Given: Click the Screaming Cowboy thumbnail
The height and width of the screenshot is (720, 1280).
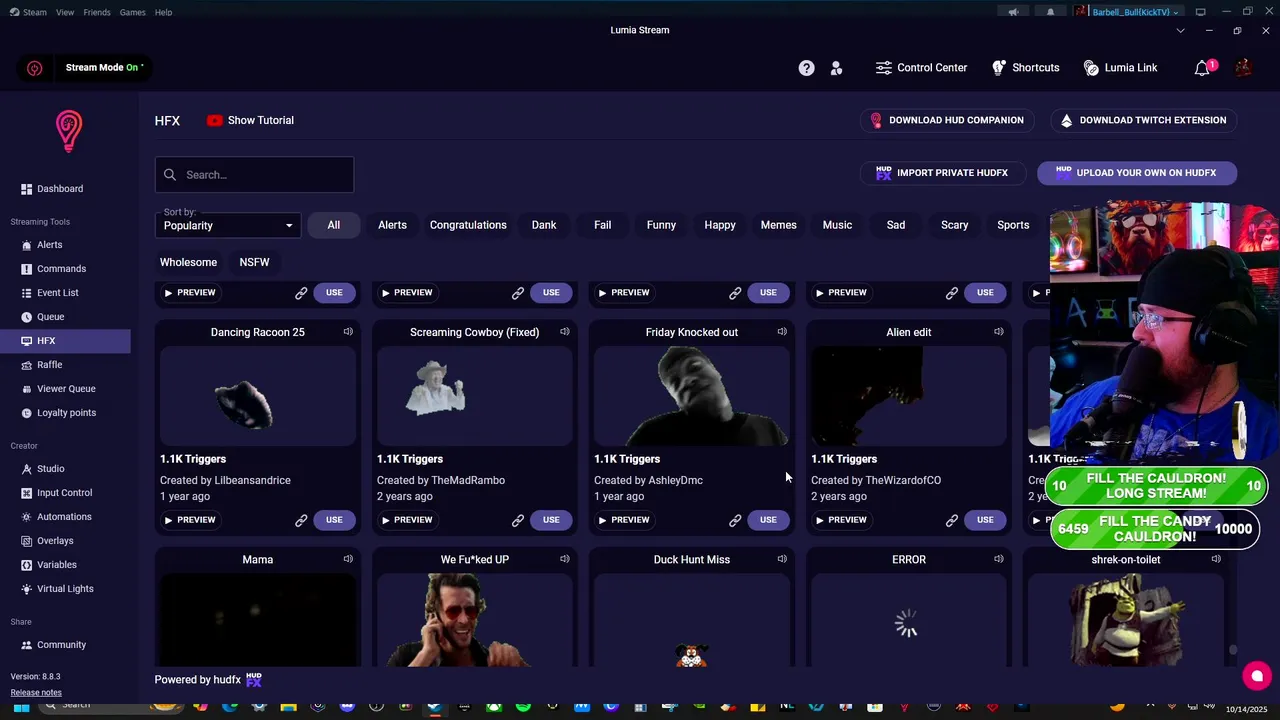Looking at the screenshot, I should (x=474, y=396).
